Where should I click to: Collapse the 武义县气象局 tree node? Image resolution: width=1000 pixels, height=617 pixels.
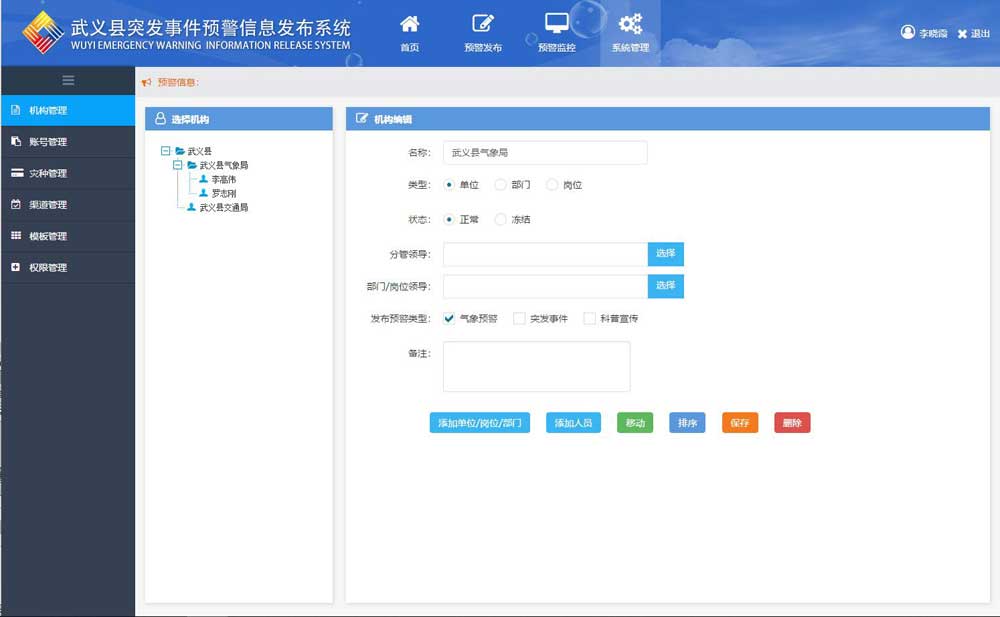pos(178,165)
